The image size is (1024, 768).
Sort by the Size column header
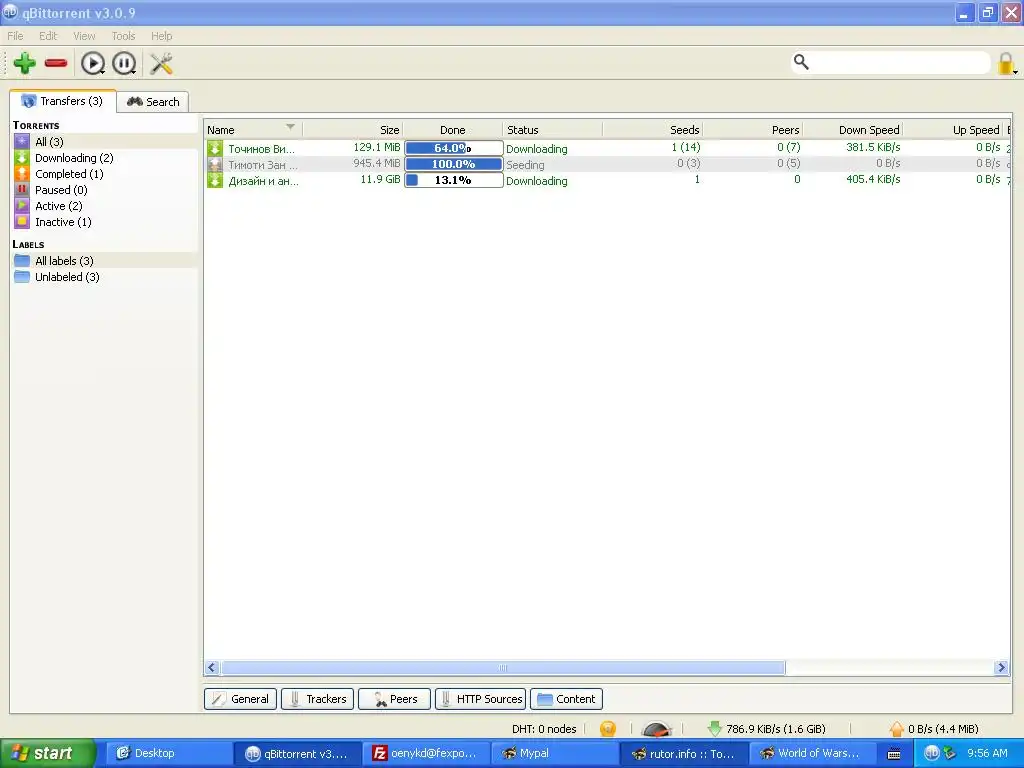353,129
